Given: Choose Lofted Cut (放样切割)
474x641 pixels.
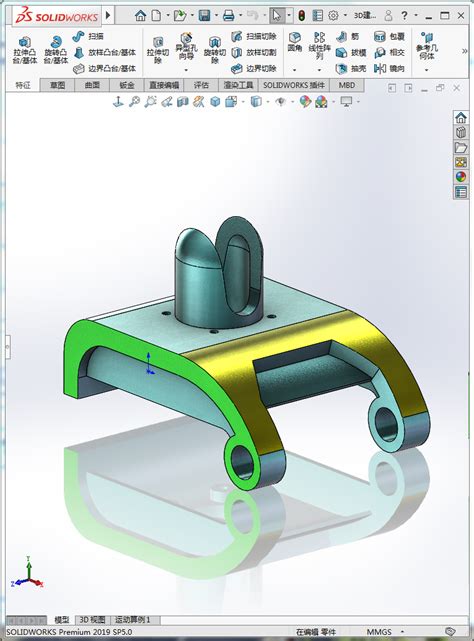Looking at the screenshot, I should coord(254,52).
